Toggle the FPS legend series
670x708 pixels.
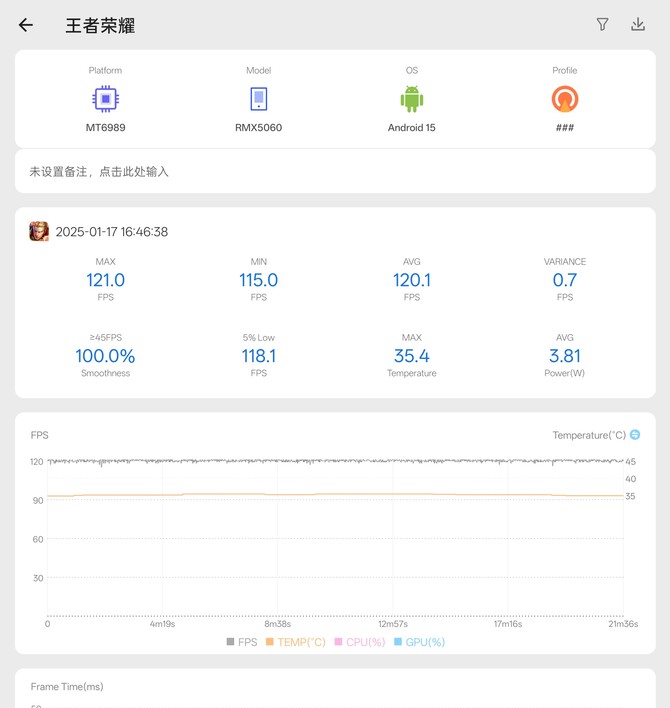(x=241, y=642)
